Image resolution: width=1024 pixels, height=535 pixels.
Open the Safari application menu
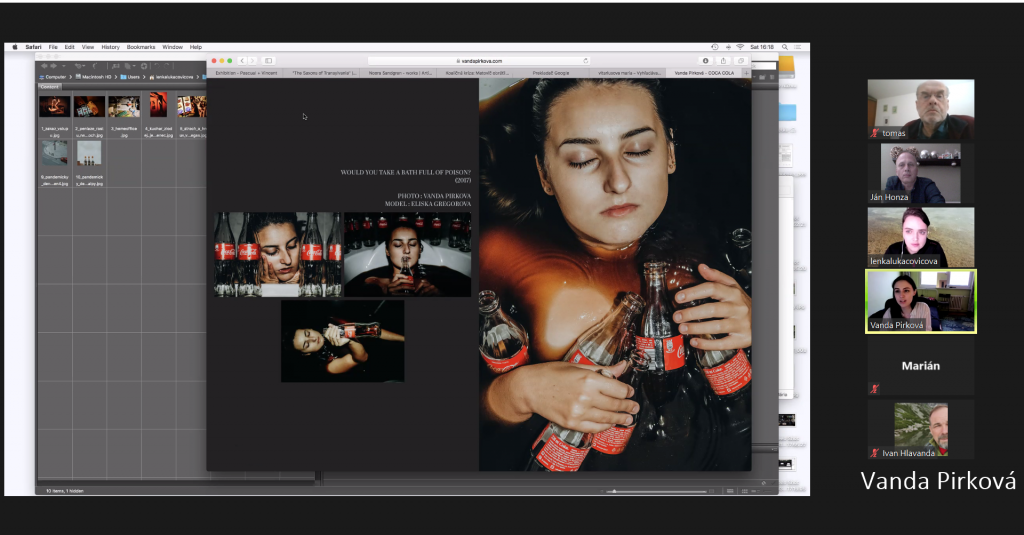click(33, 47)
